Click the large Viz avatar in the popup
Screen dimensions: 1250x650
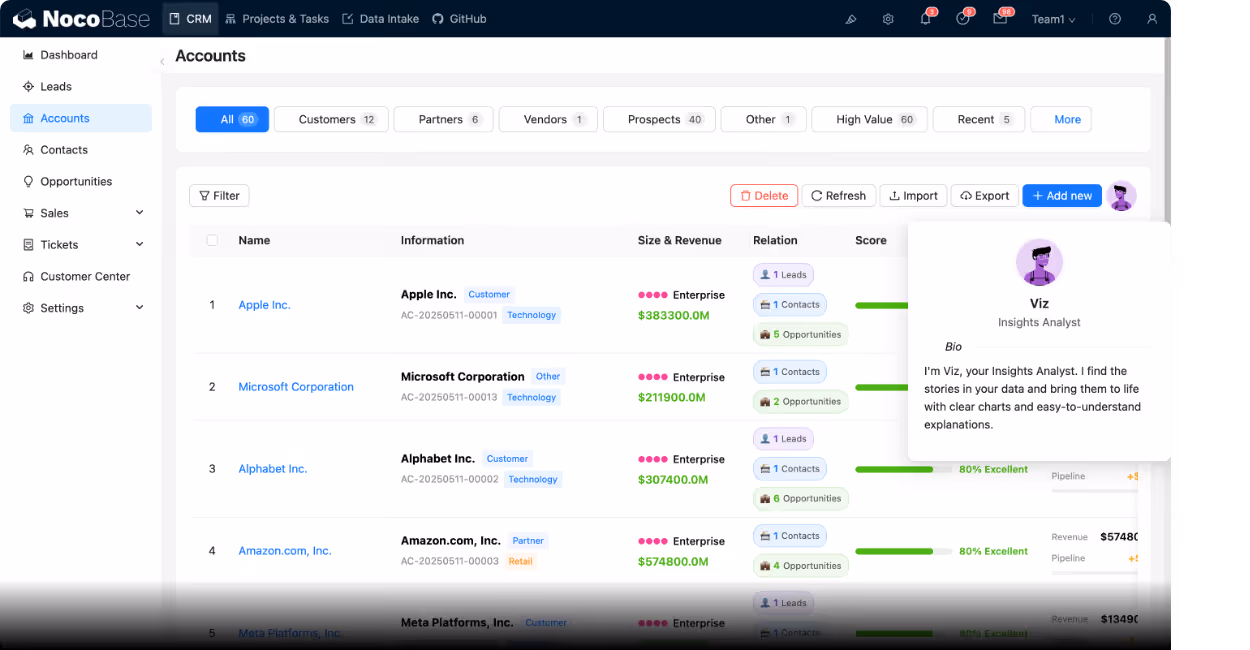[x=1039, y=262]
